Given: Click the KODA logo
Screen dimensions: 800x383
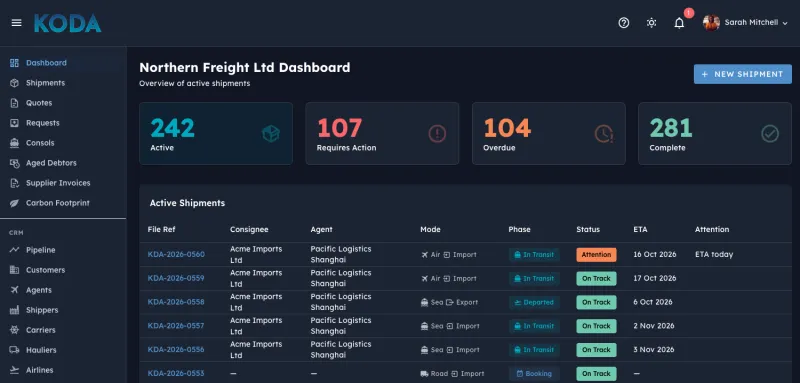Looking at the screenshot, I should click(x=67, y=23).
